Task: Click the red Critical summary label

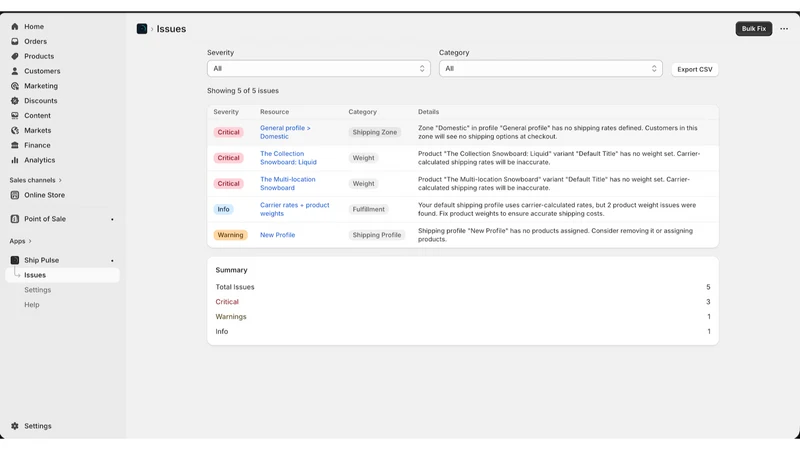Action: point(227,302)
